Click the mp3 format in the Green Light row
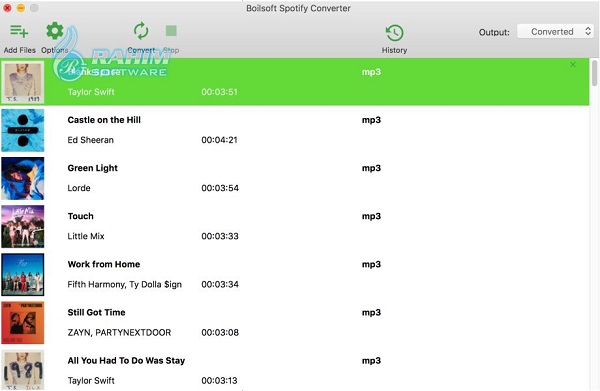Viewport: 600px width, 391px height. coord(371,169)
